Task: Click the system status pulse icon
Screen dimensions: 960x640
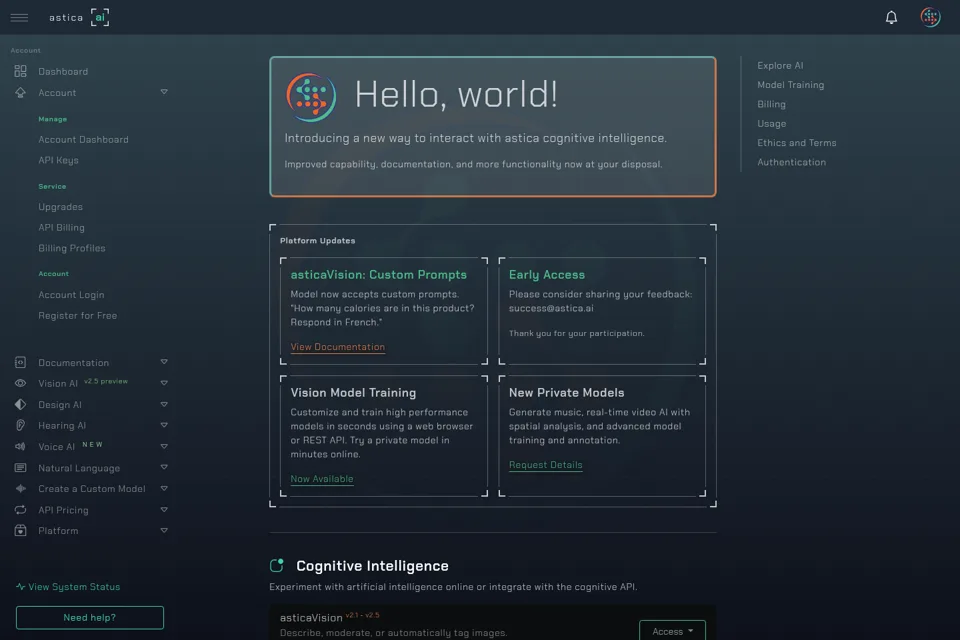Action: pyautogui.click(x=20, y=587)
